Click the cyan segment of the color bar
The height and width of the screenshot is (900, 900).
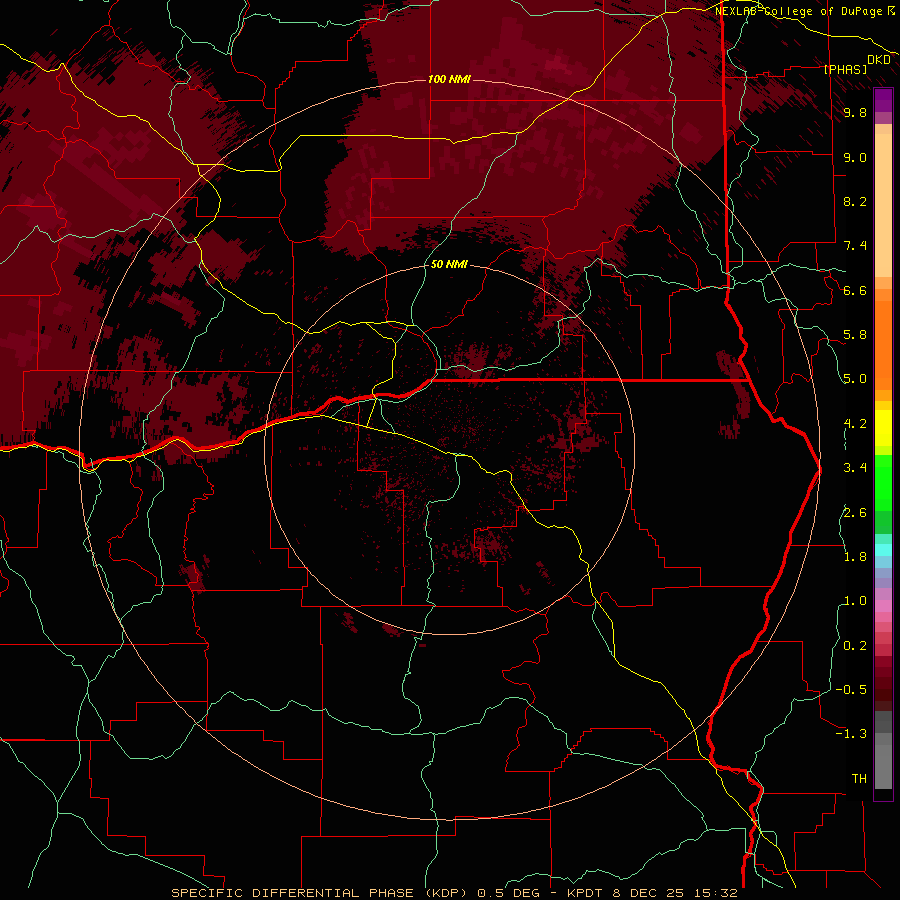pyautogui.click(x=883, y=550)
